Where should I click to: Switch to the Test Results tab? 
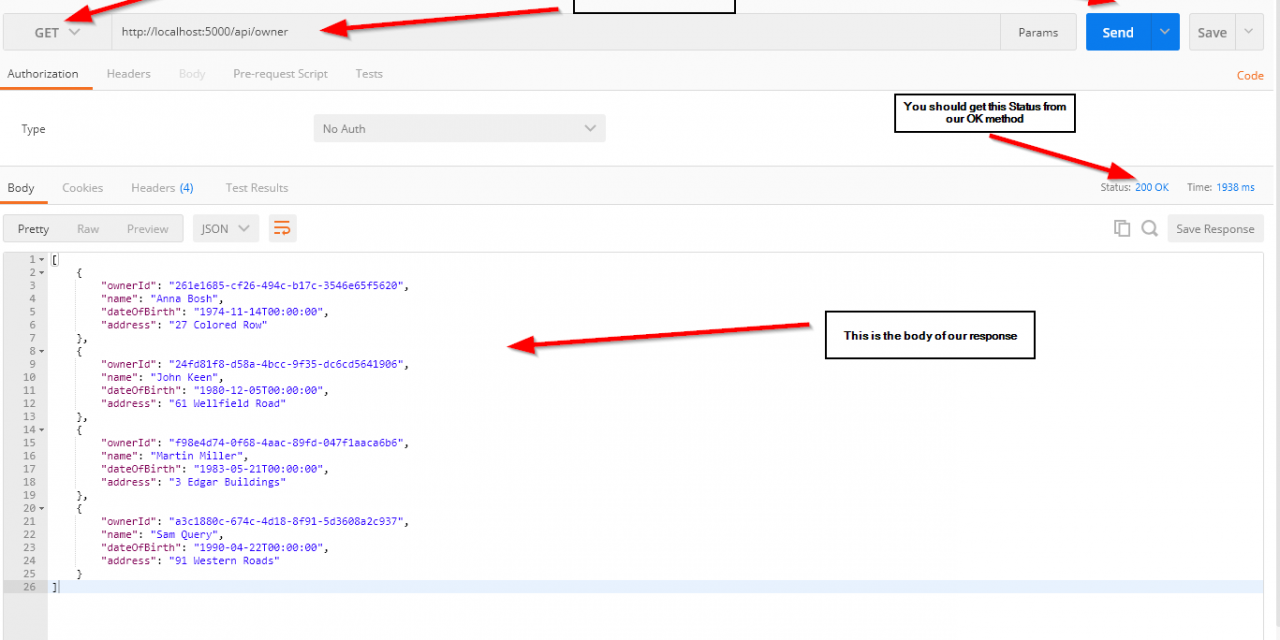point(256,188)
